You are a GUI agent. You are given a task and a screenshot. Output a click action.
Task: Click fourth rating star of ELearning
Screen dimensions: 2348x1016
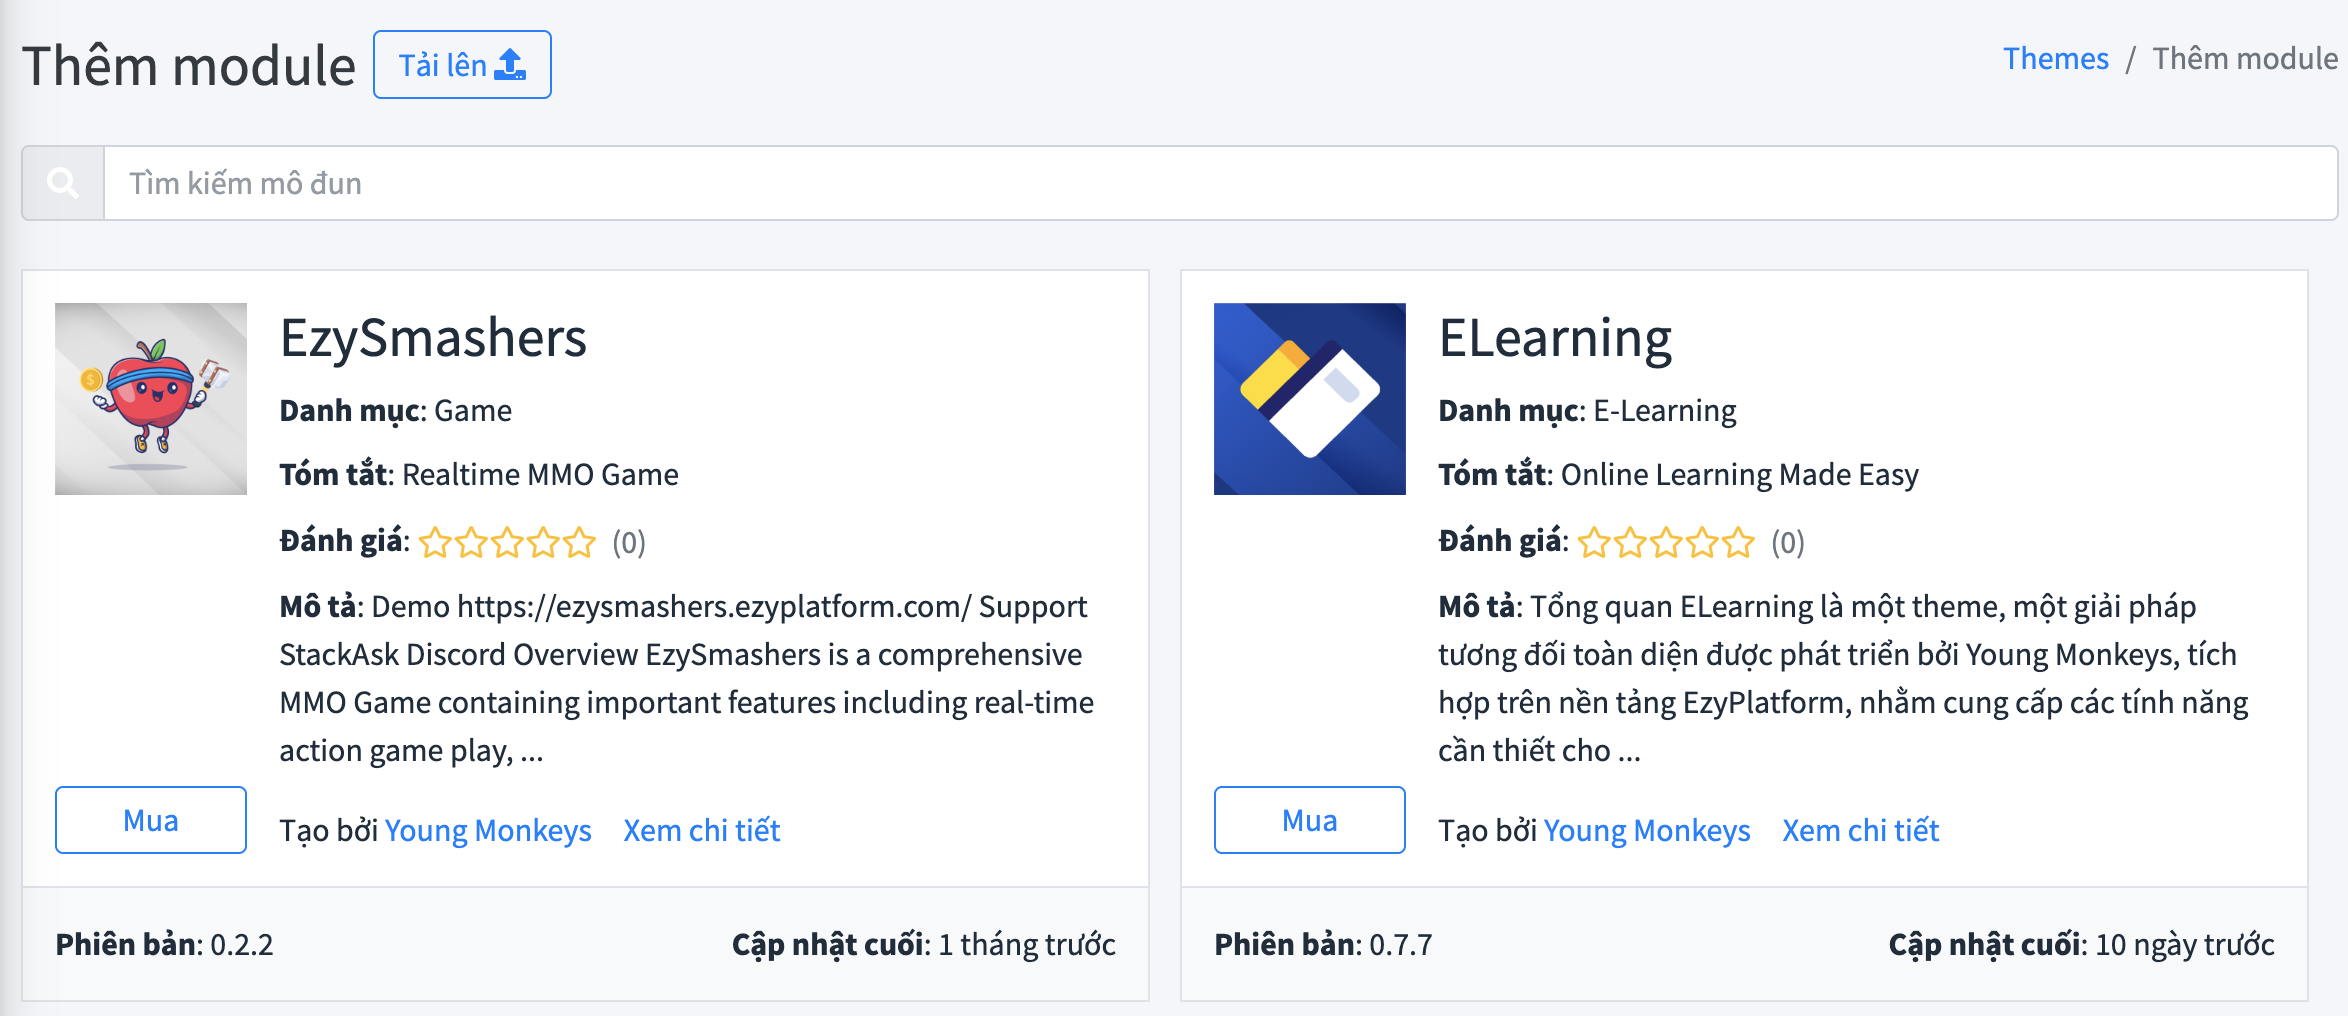click(1702, 543)
